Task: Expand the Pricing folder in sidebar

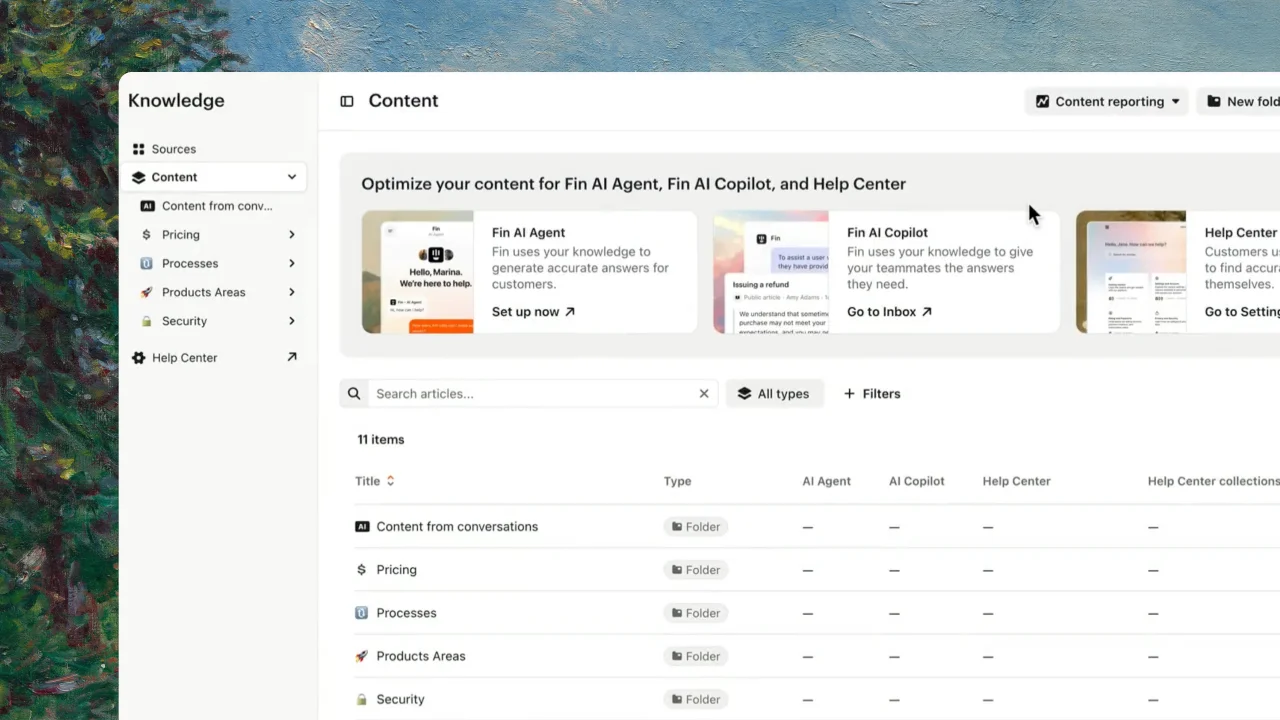Action: [292, 235]
